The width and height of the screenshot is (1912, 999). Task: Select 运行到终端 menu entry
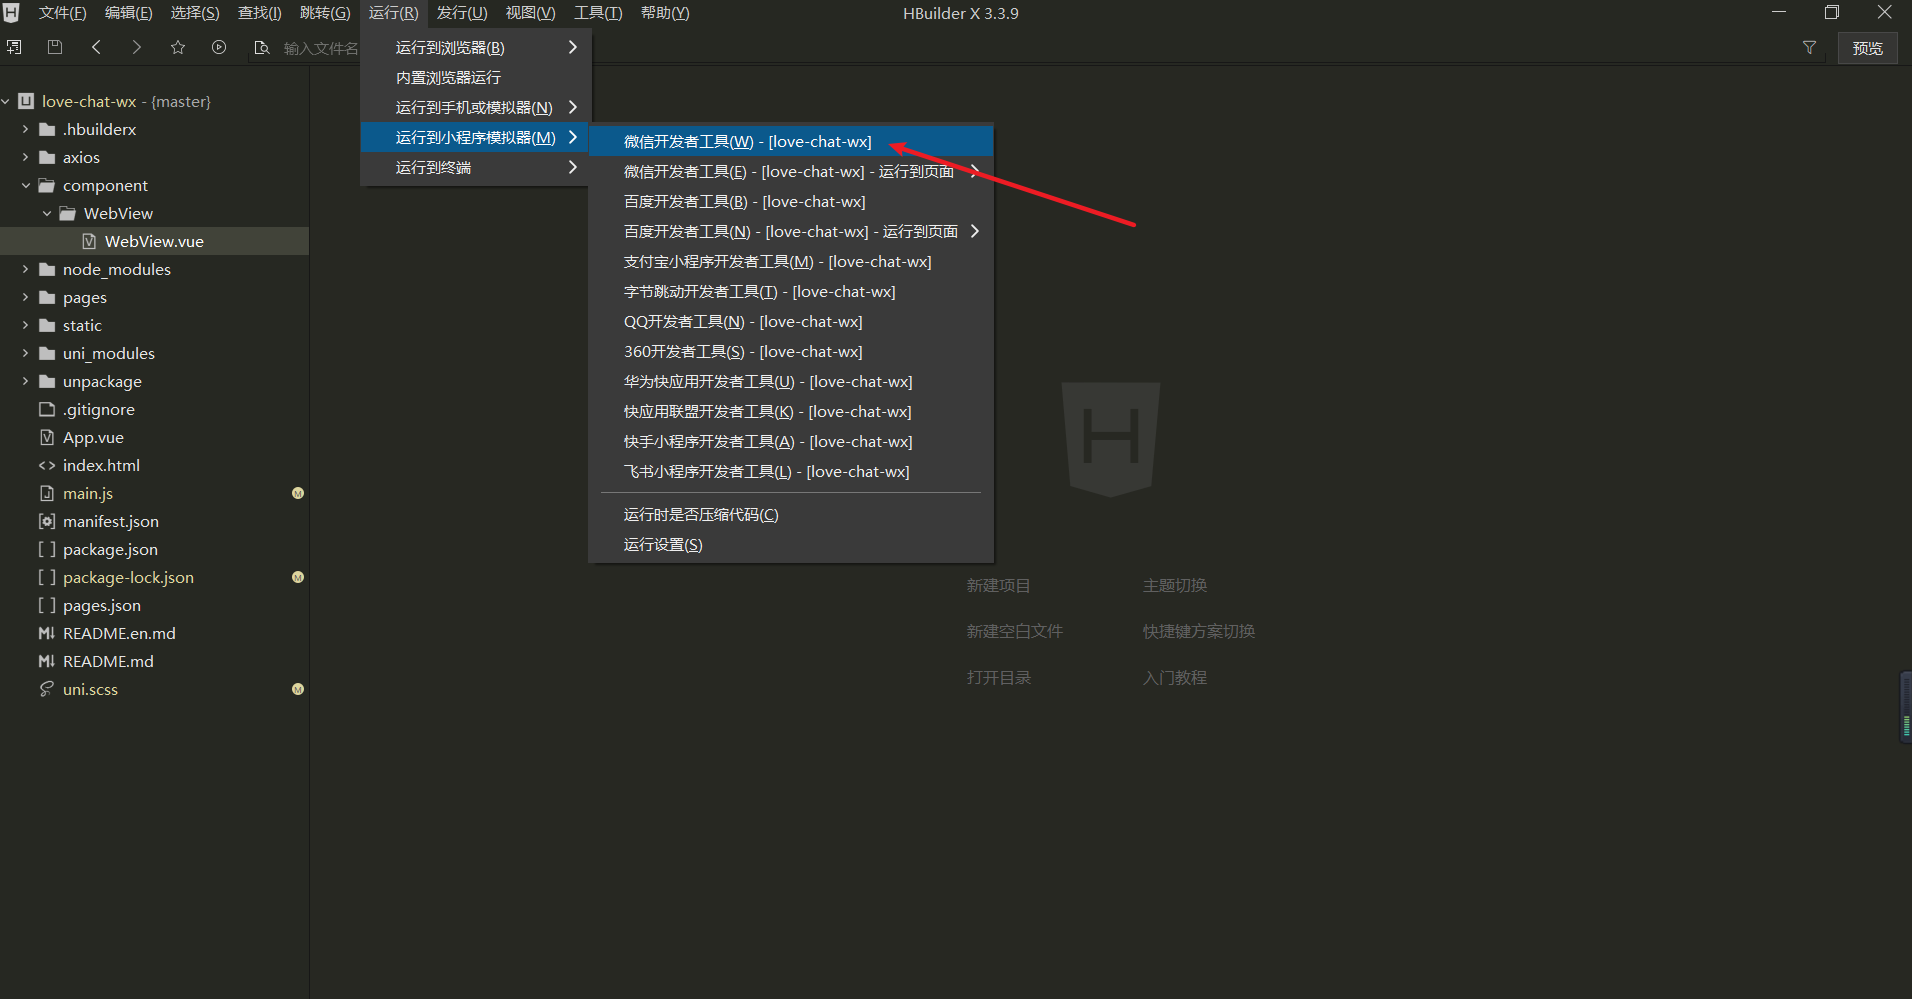pyautogui.click(x=476, y=167)
